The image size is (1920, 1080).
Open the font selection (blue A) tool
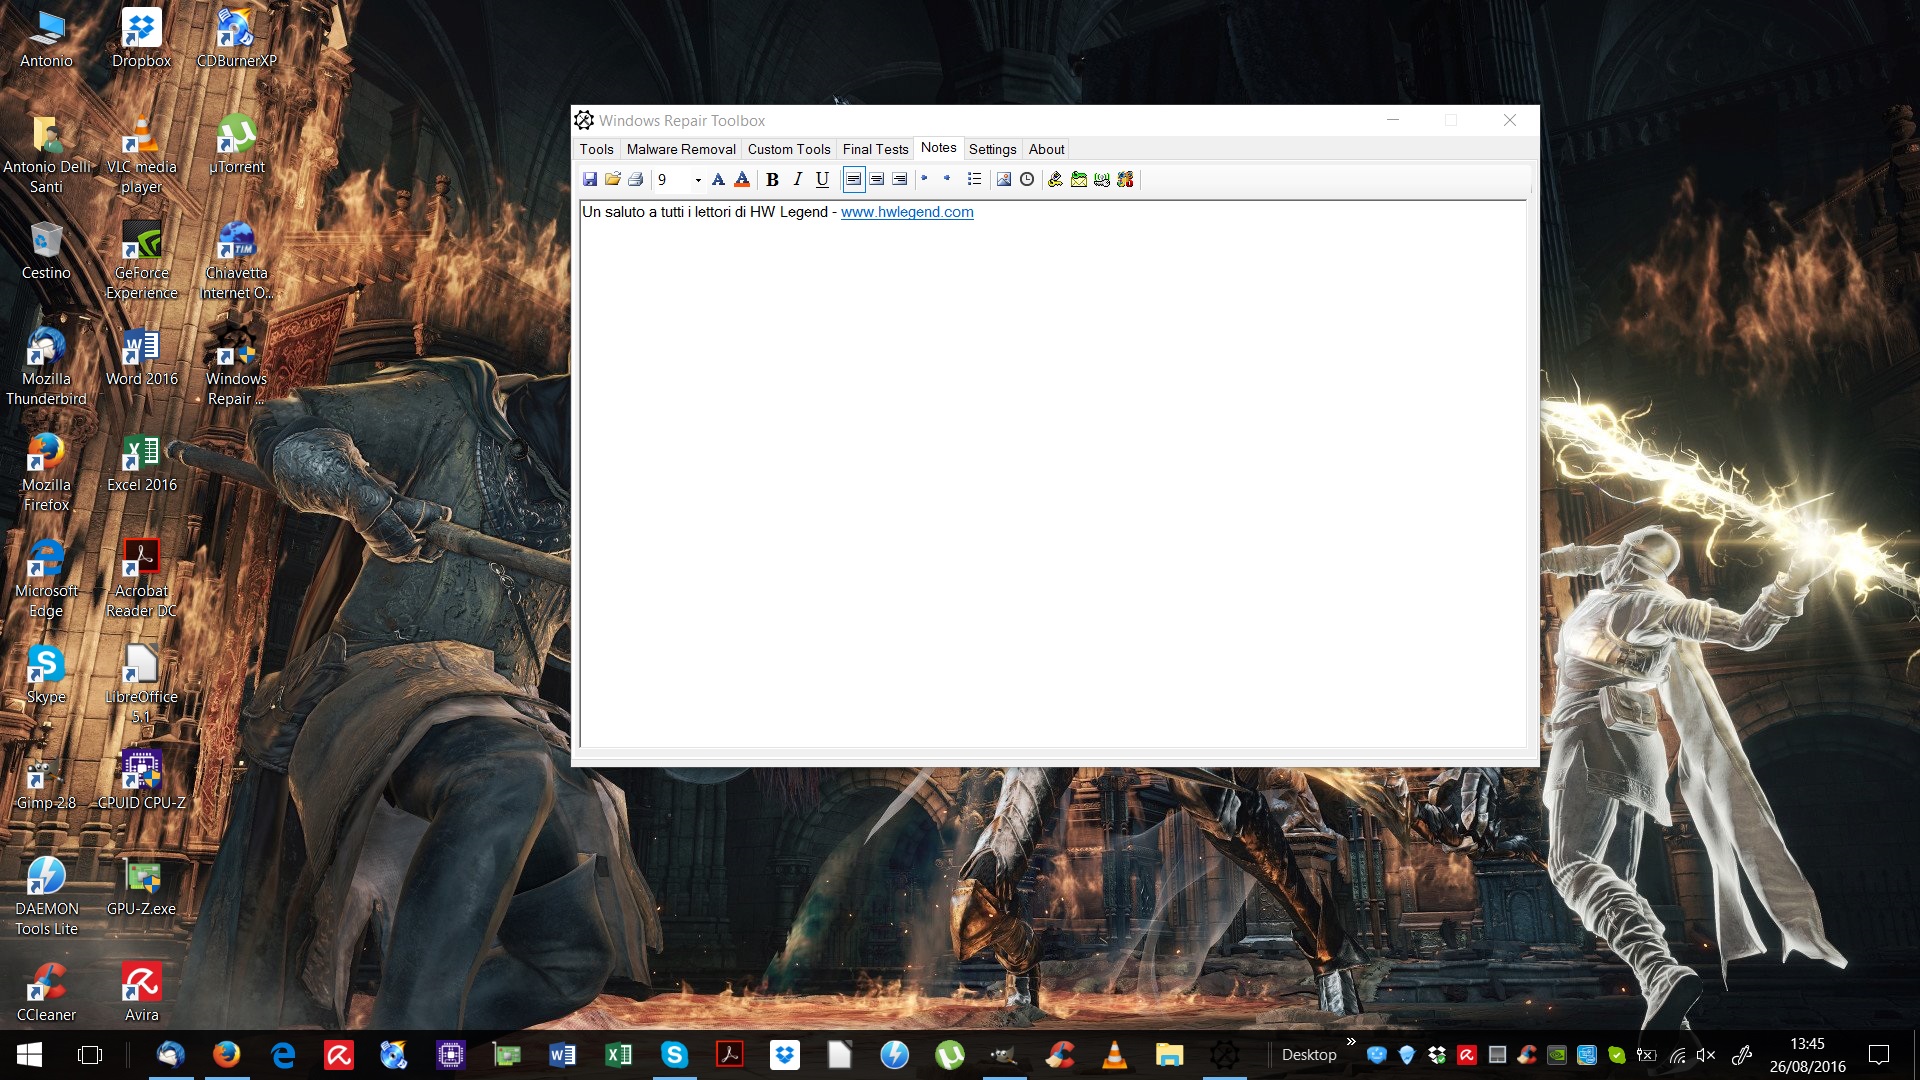point(718,179)
